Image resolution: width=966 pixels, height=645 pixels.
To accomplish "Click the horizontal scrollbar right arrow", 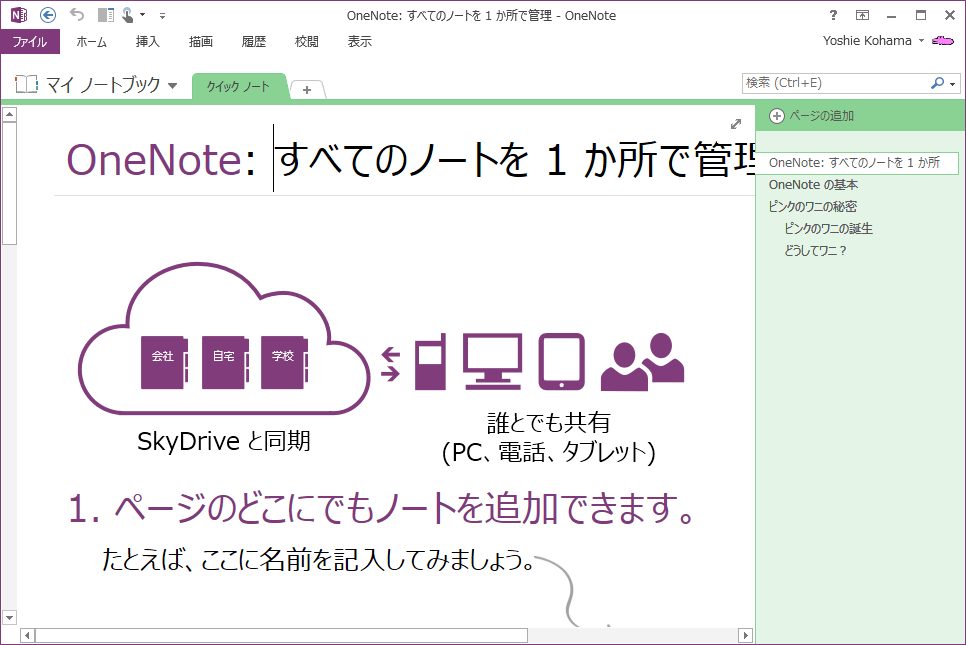I will pyautogui.click(x=745, y=635).
